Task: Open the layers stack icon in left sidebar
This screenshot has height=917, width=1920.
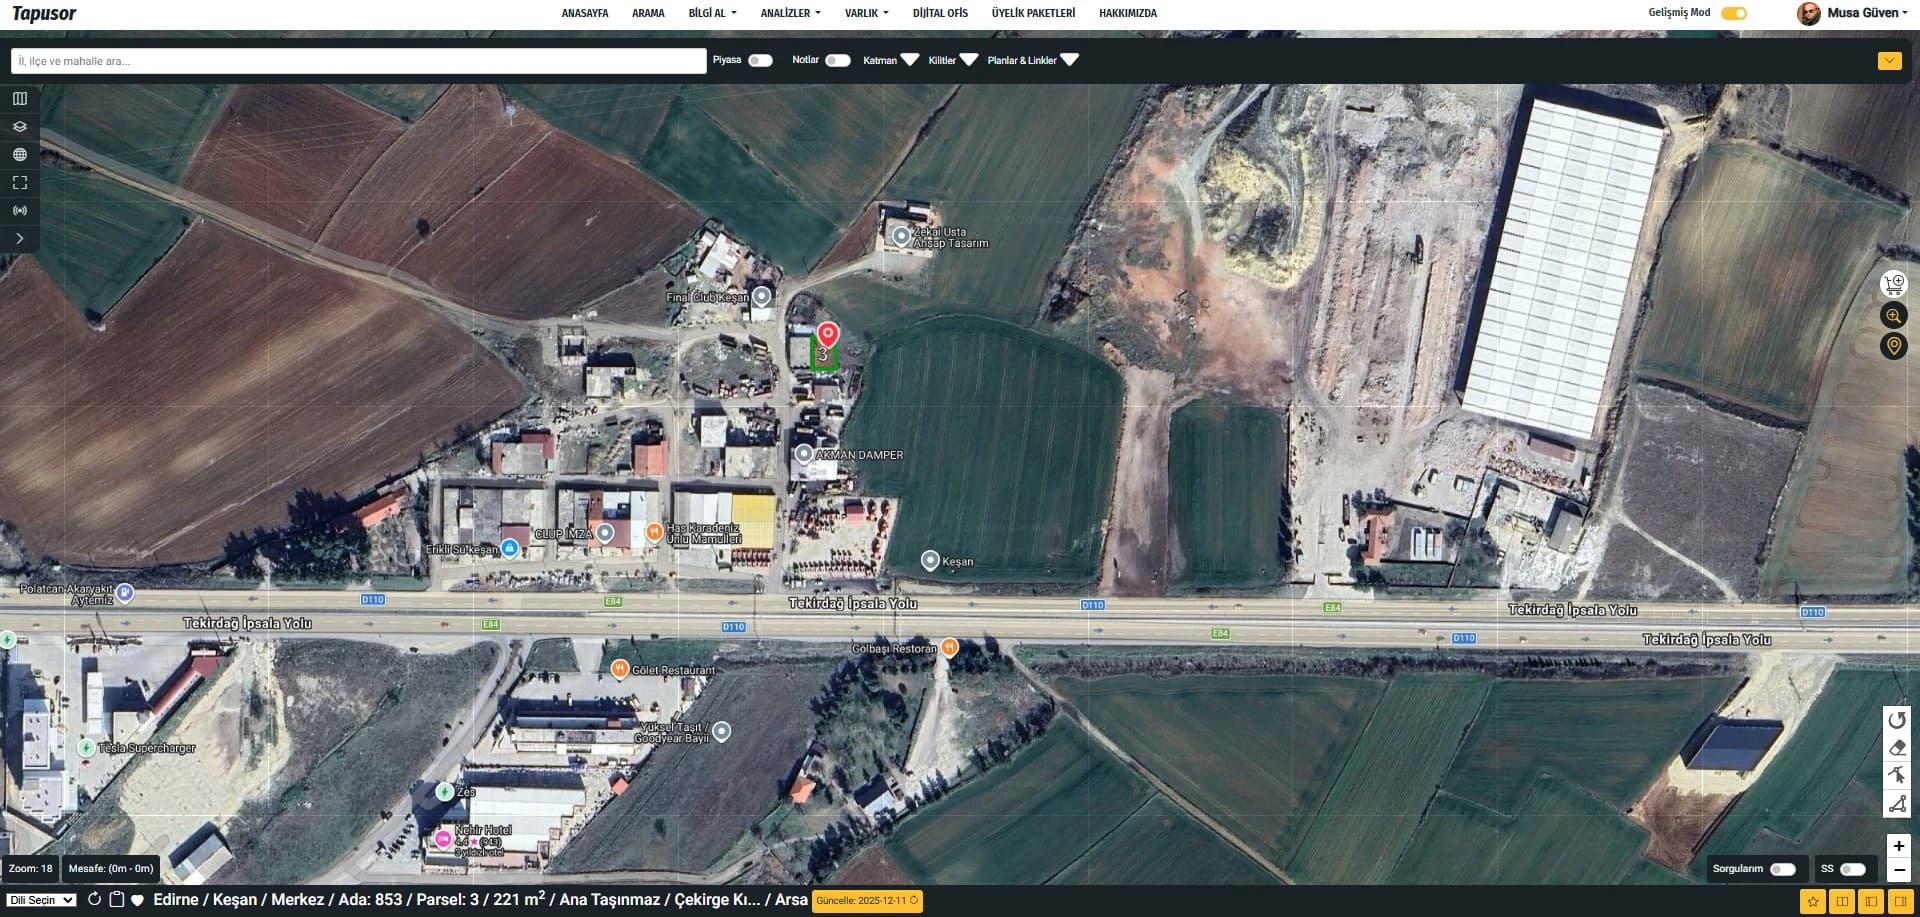Action: coord(20,127)
